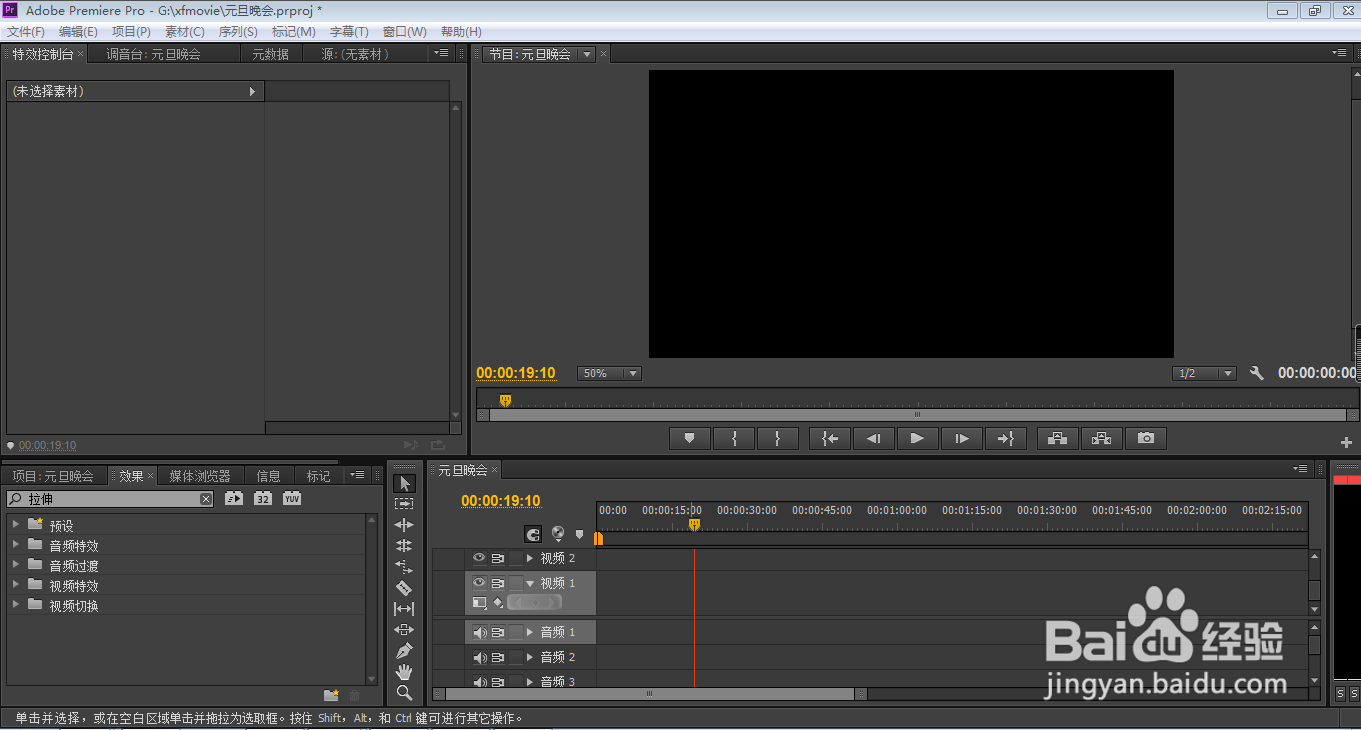1361x730 pixels.
Task: Click timeline playhead marker on ruler
Action: (694, 524)
